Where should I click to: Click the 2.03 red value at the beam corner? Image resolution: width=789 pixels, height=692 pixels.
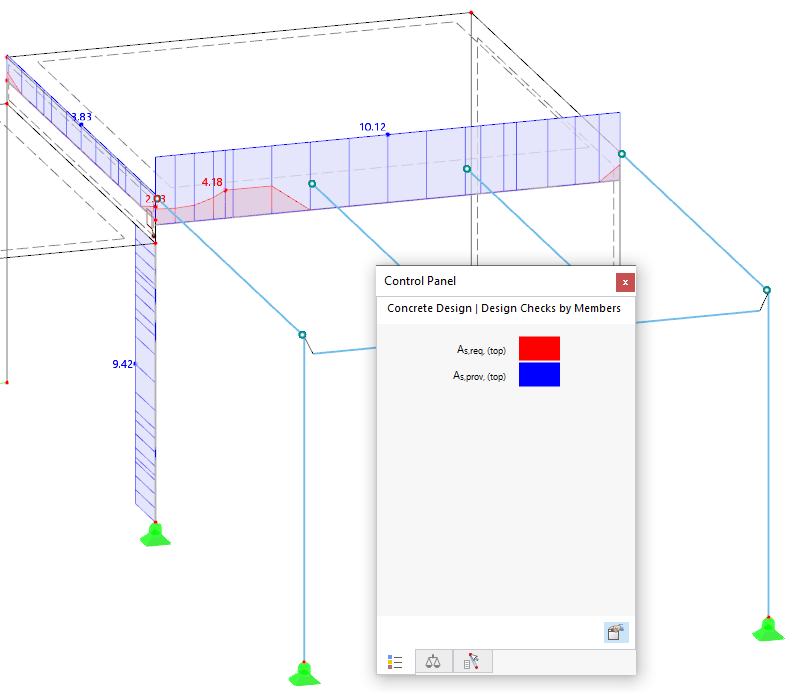(x=155, y=199)
